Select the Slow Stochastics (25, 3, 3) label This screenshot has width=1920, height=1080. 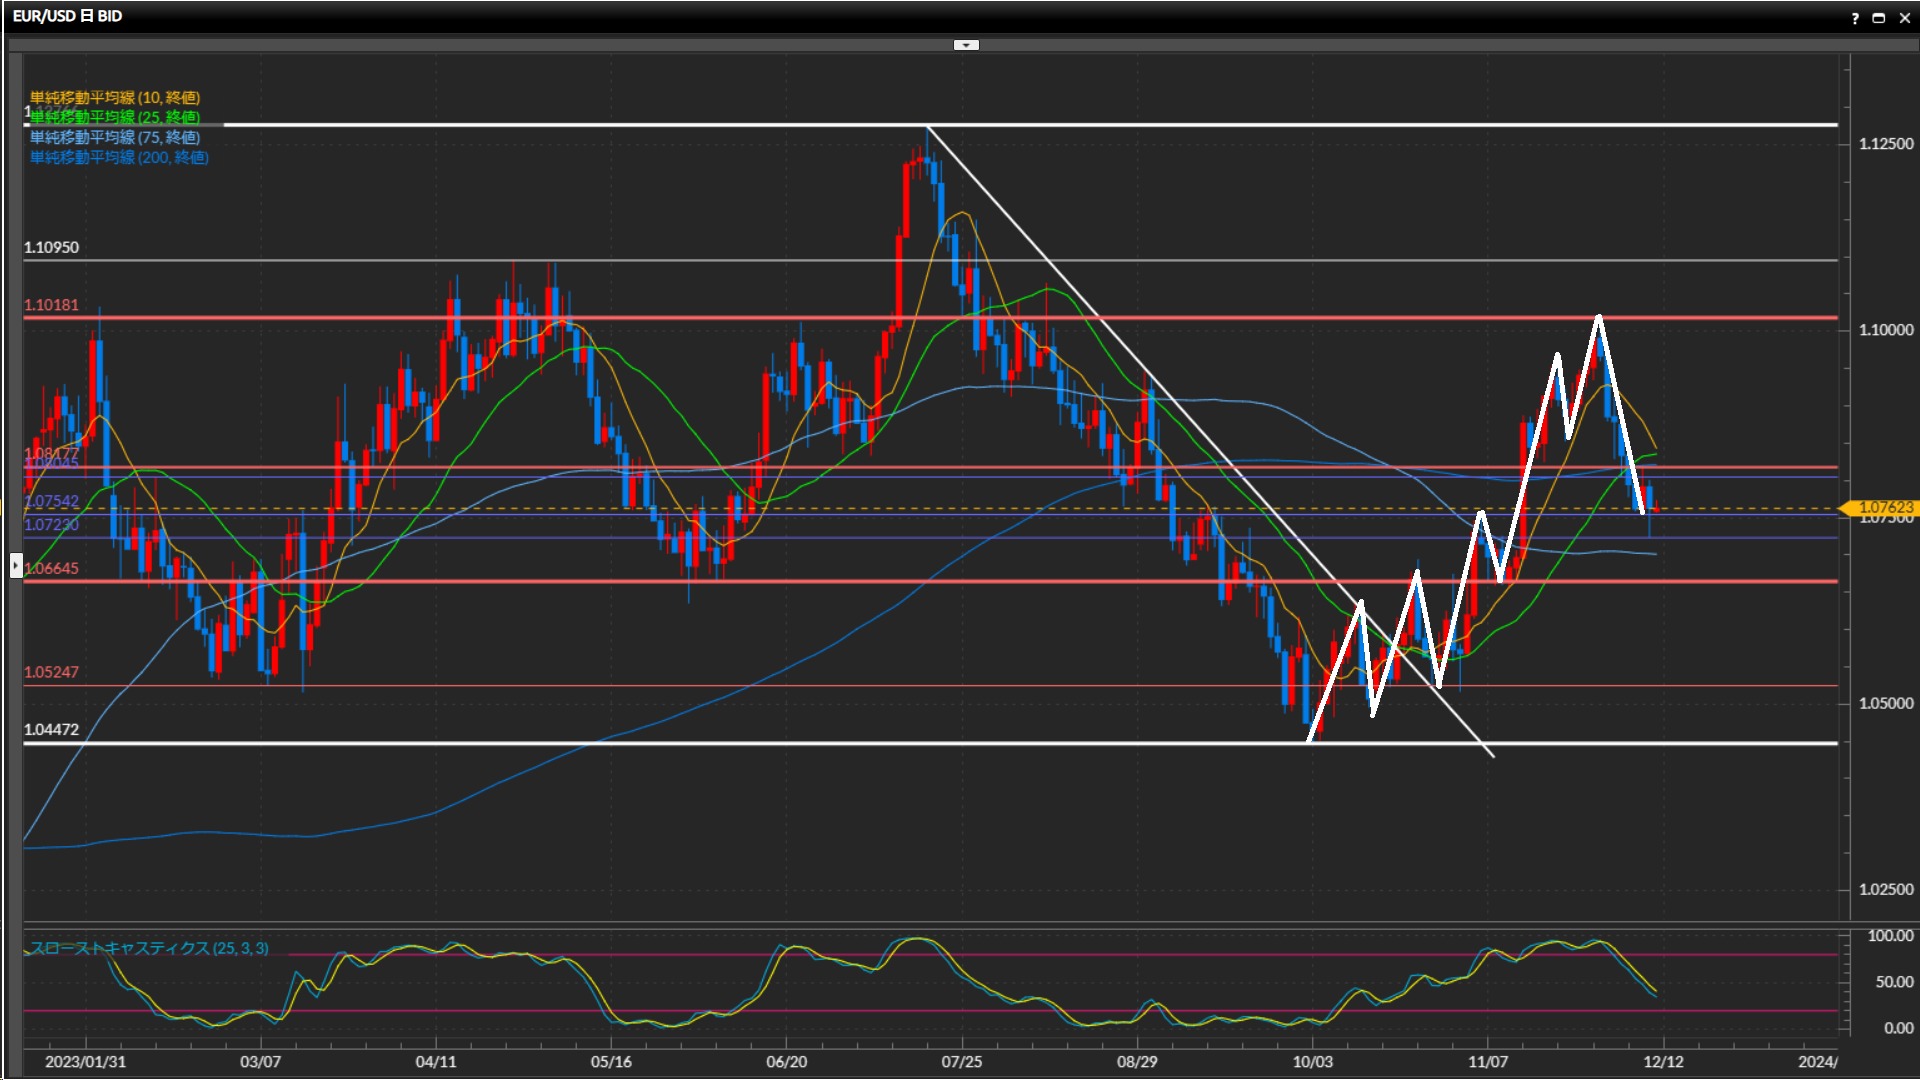coord(149,948)
